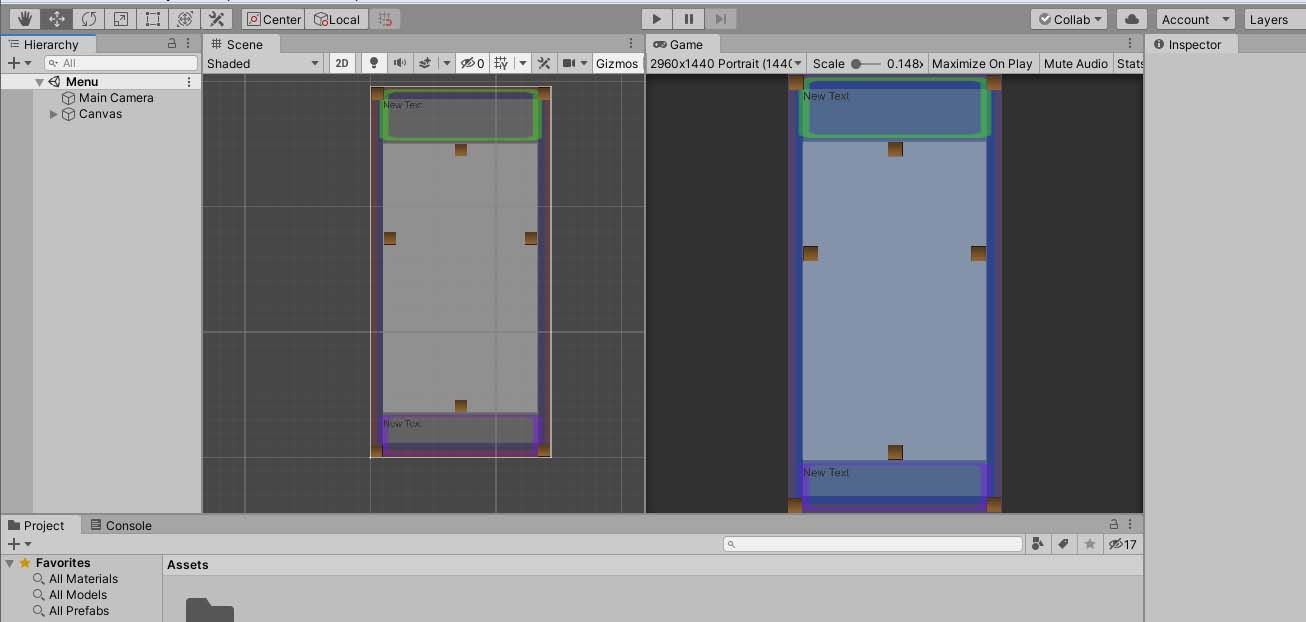Open the Hierarchy create menu
Screen dimensions: 1306x622
[19, 63]
